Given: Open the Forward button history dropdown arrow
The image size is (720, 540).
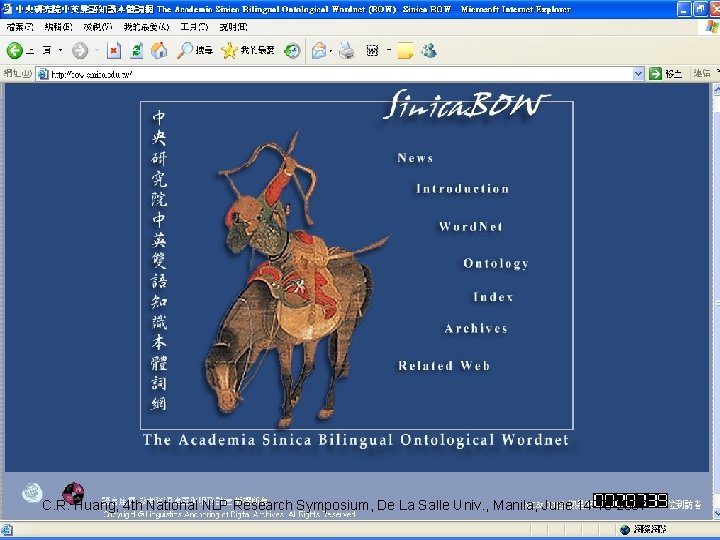Looking at the screenshot, I should [x=96, y=50].
